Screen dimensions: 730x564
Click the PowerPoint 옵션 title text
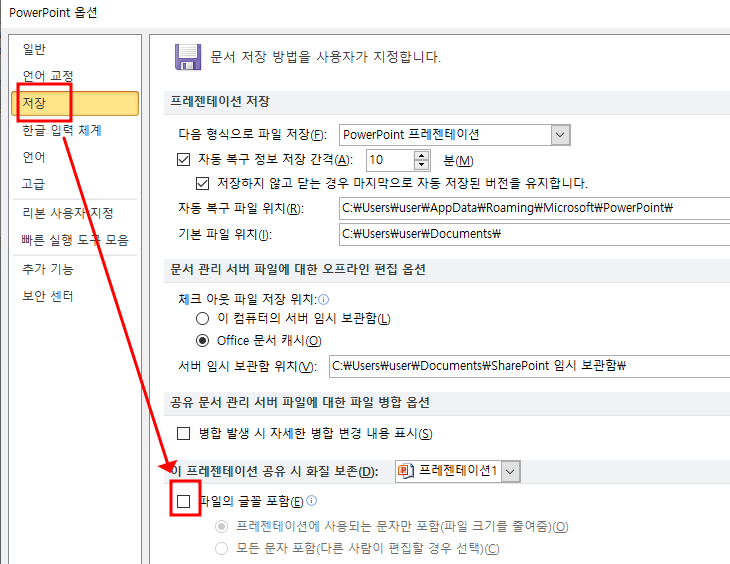click(x=53, y=13)
